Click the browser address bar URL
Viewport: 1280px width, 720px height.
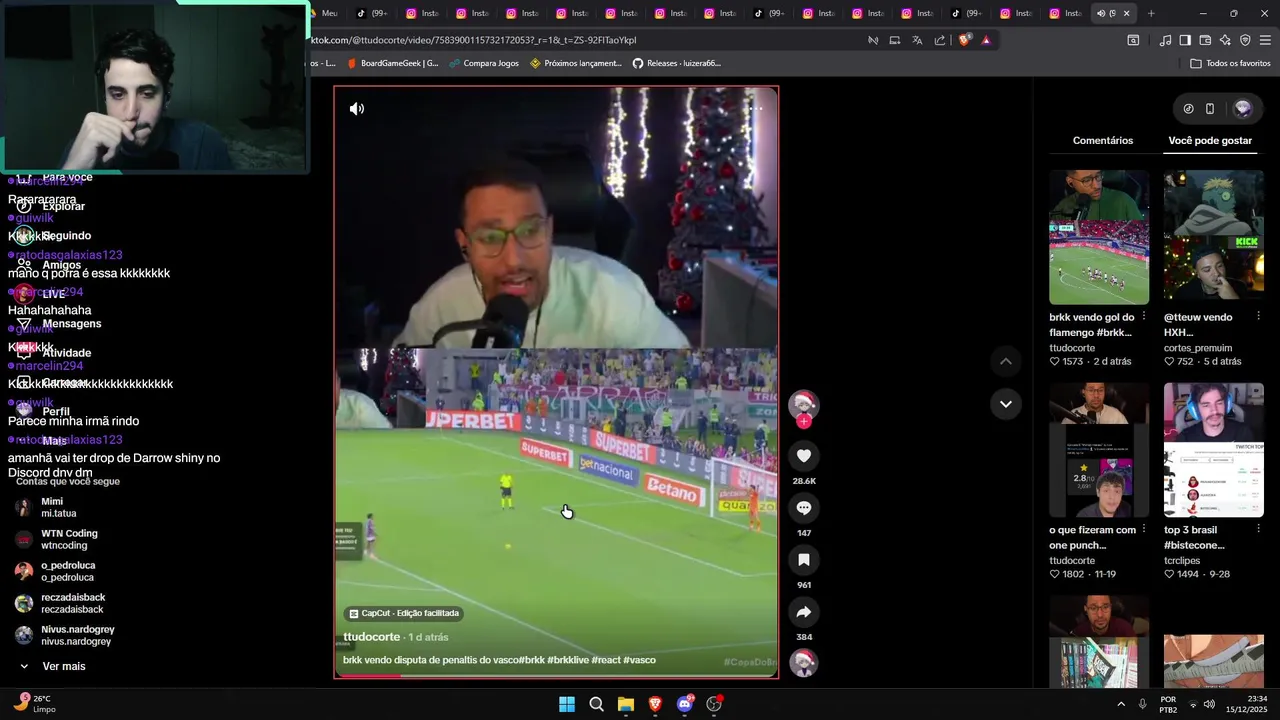pos(474,40)
